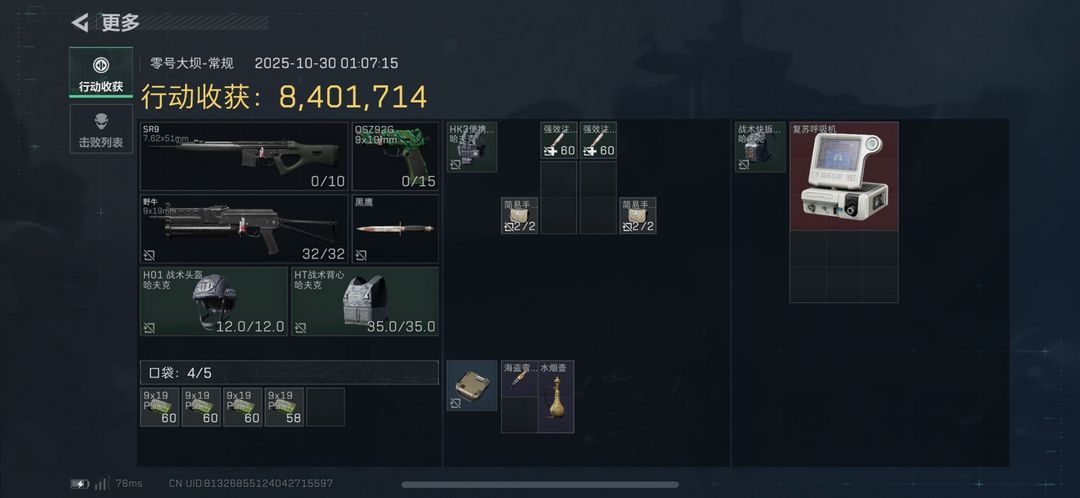Select the first 强效注射器 with 60

pyautogui.click(x=559, y=141)
